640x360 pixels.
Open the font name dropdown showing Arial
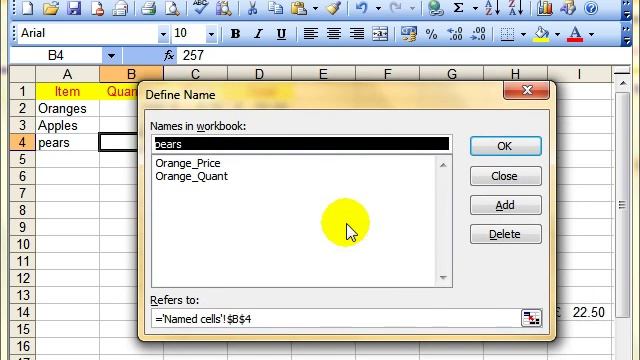tap(163, 34)
